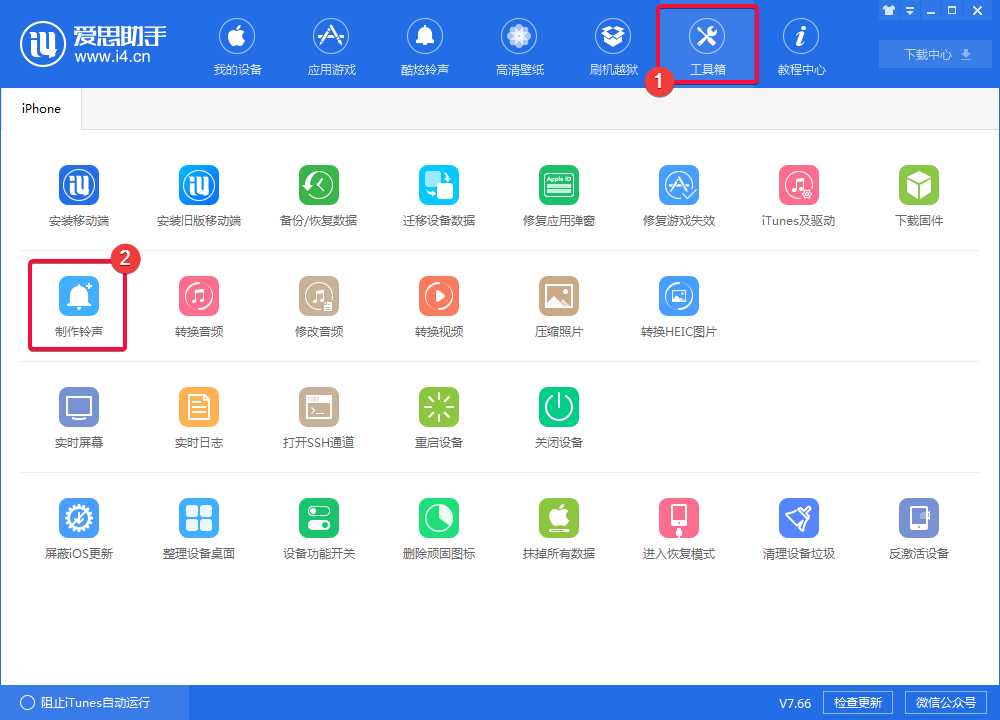Open the 设备功能开关 switch settings
The height and width of the screenshot is (720, 1000).
pyautogui.click(x=318, y=518)
